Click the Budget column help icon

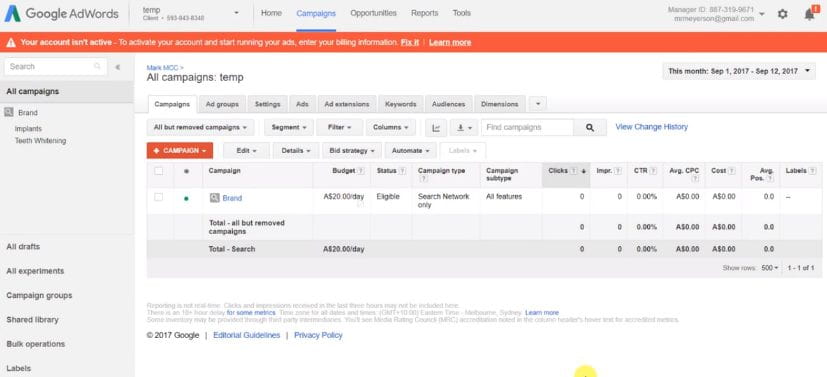coord(361,171)
